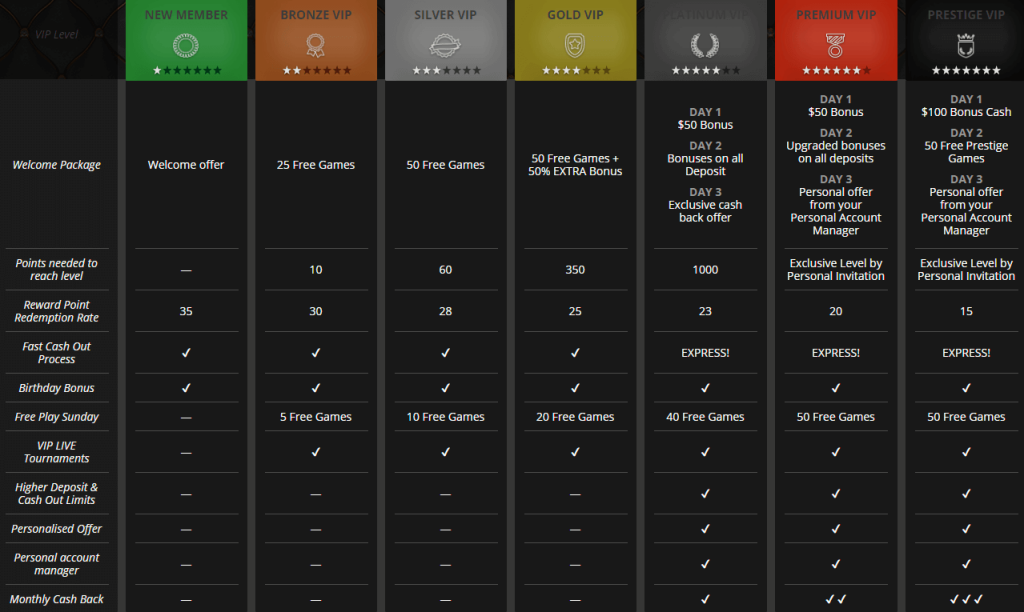Viewport: 1024px width, 612px height.
Task: Click the Bronze VIP Birthday Bonus checkmark
Action: point(315,388)
